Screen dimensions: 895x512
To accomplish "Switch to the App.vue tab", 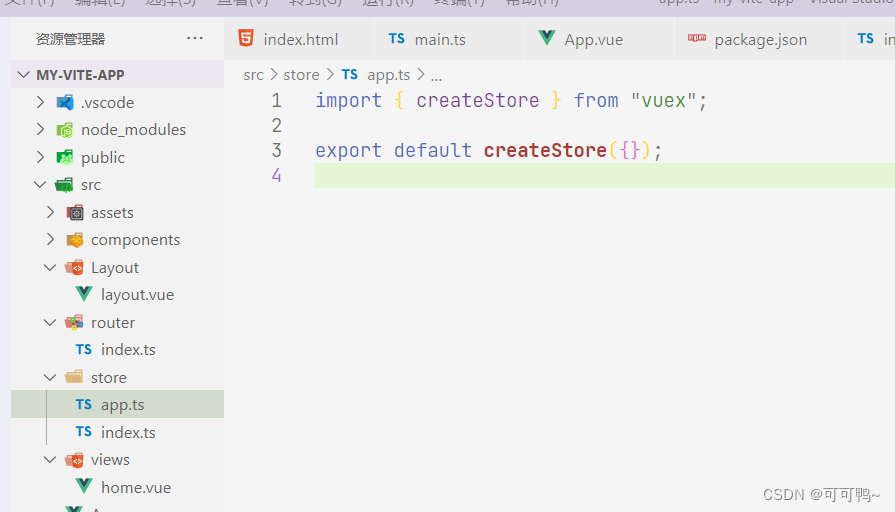I will (x=599, y=39).
